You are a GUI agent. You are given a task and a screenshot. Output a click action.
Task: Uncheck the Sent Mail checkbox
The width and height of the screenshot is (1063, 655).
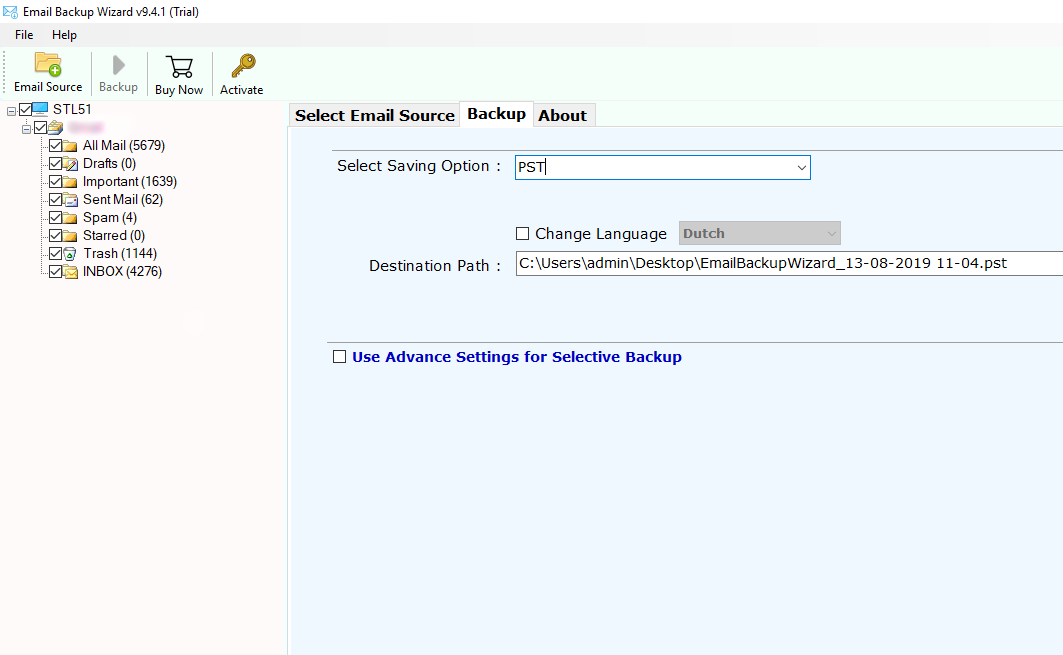(x=56, y=199)
